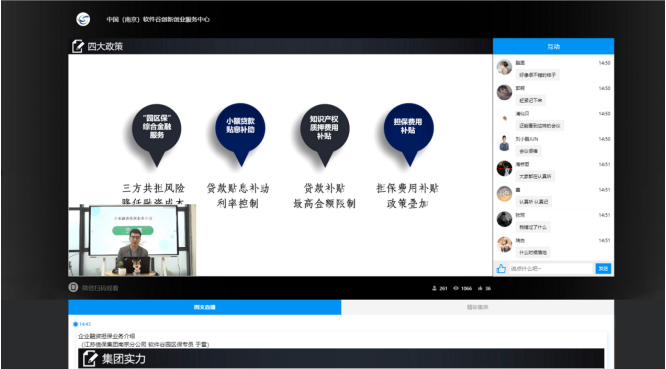Click the bottom avatar with the 14:51 message
This screenshot has height=369, width=666.
[504, 245]
